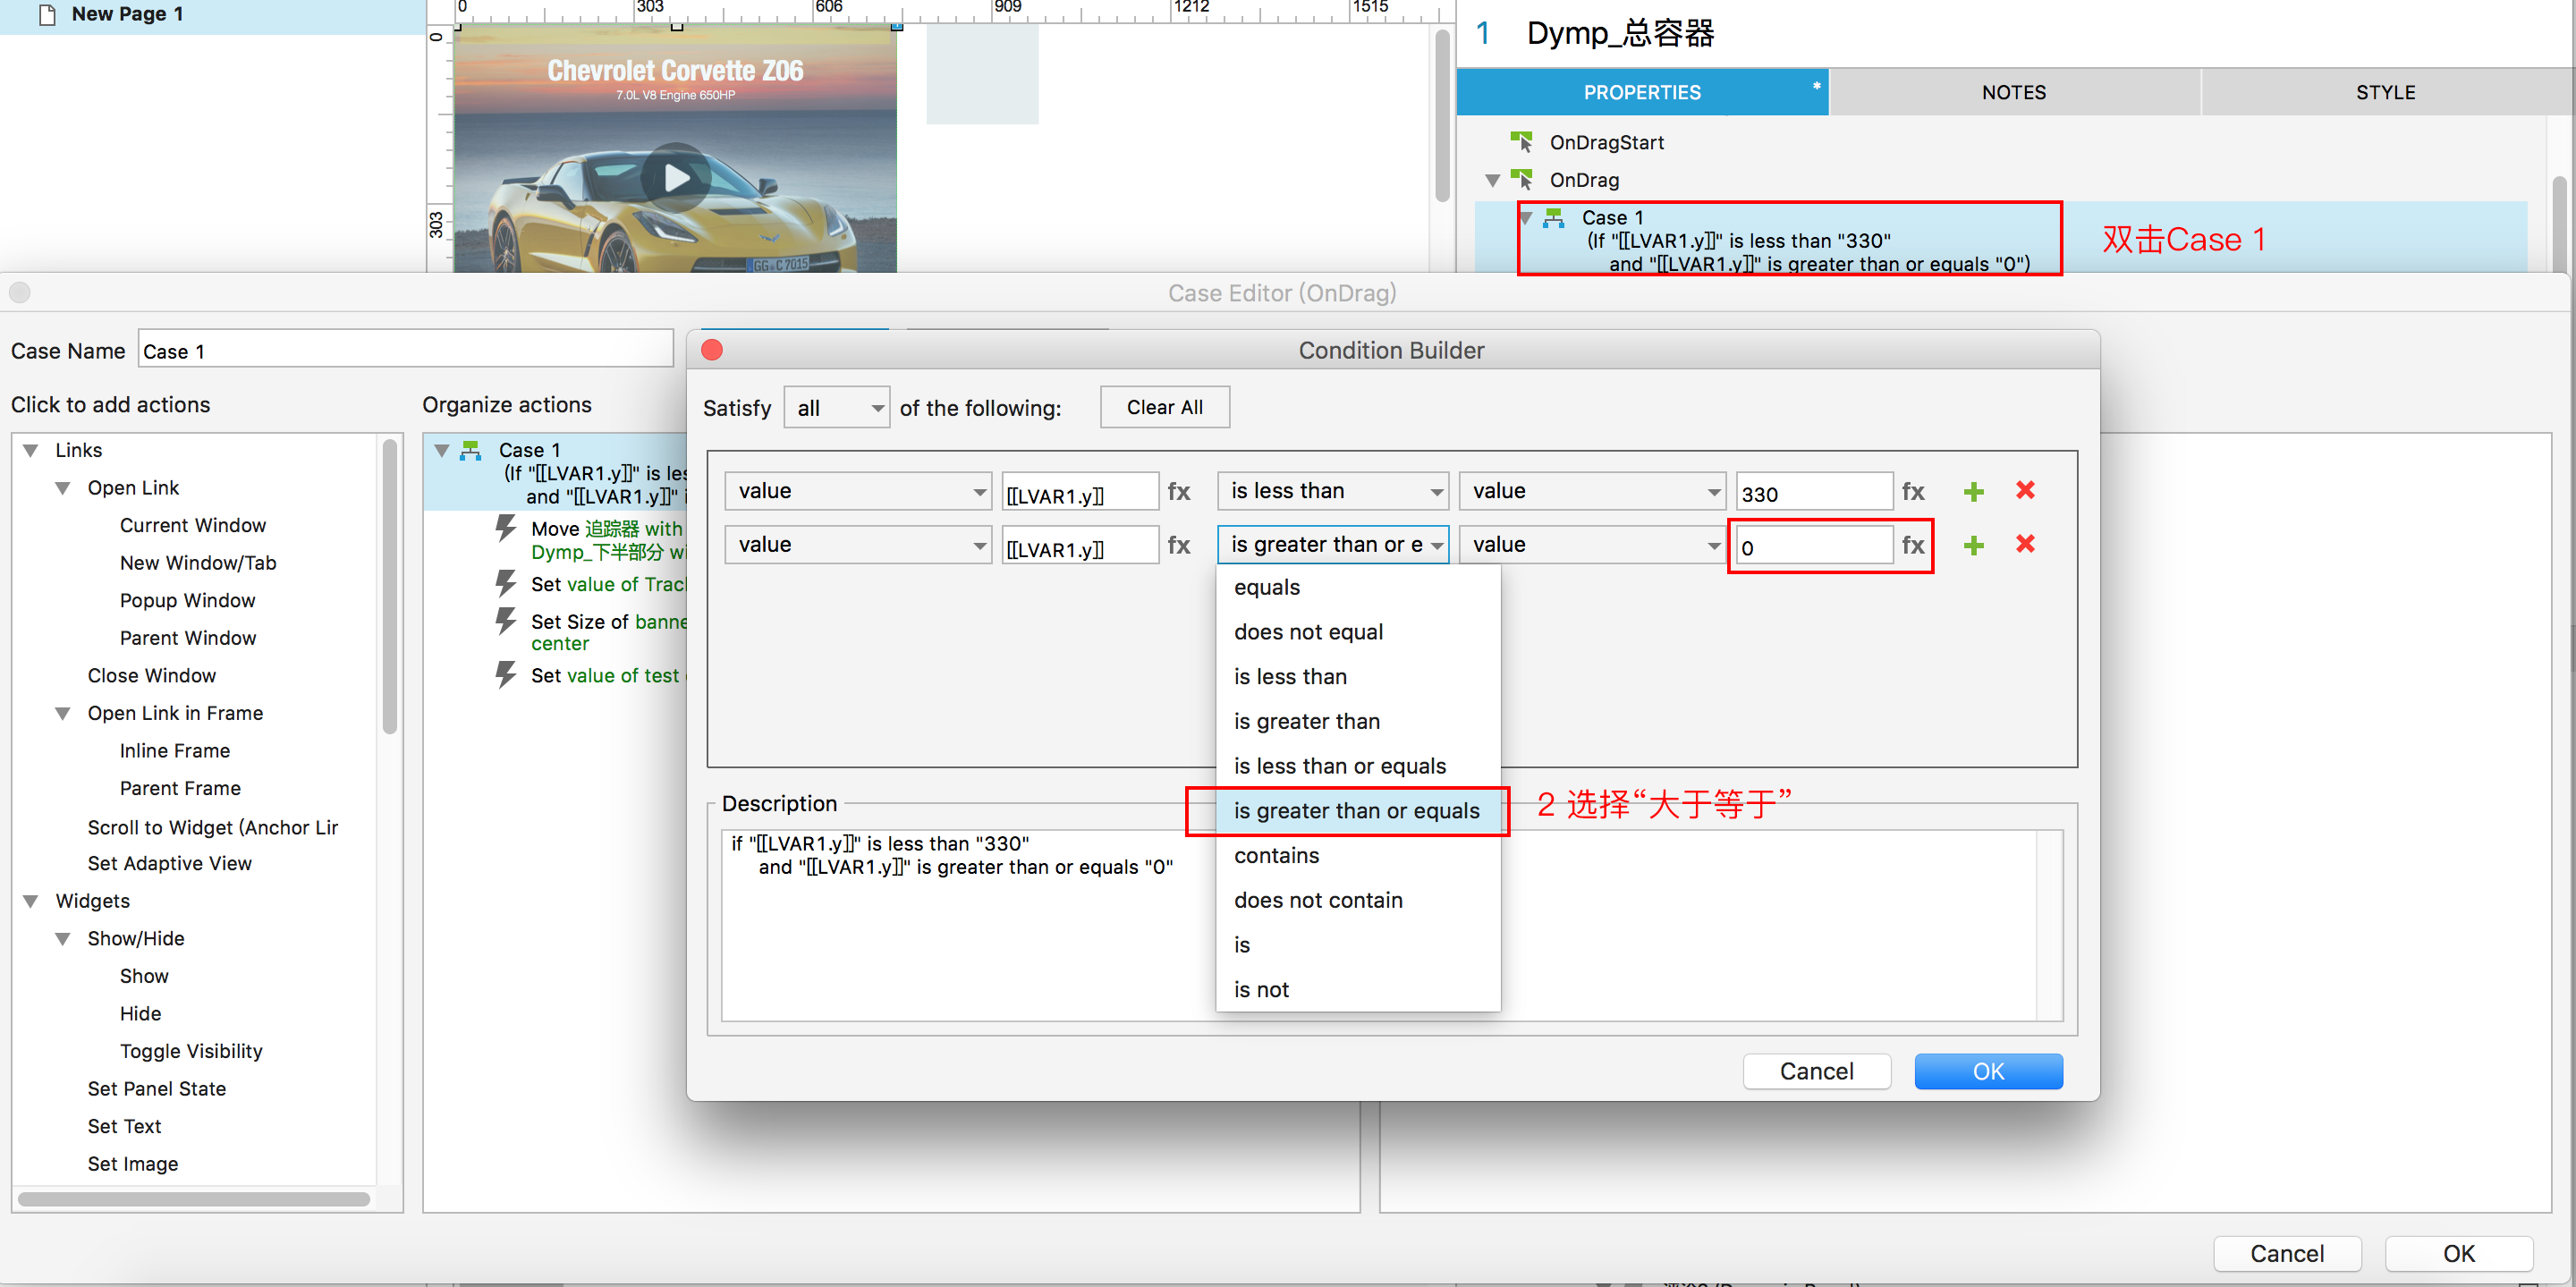Screen dimensions: 2576x1287
Task: Collapse the Show/Hide tree group
Action: pyautogui.click(x=63, y=938)
